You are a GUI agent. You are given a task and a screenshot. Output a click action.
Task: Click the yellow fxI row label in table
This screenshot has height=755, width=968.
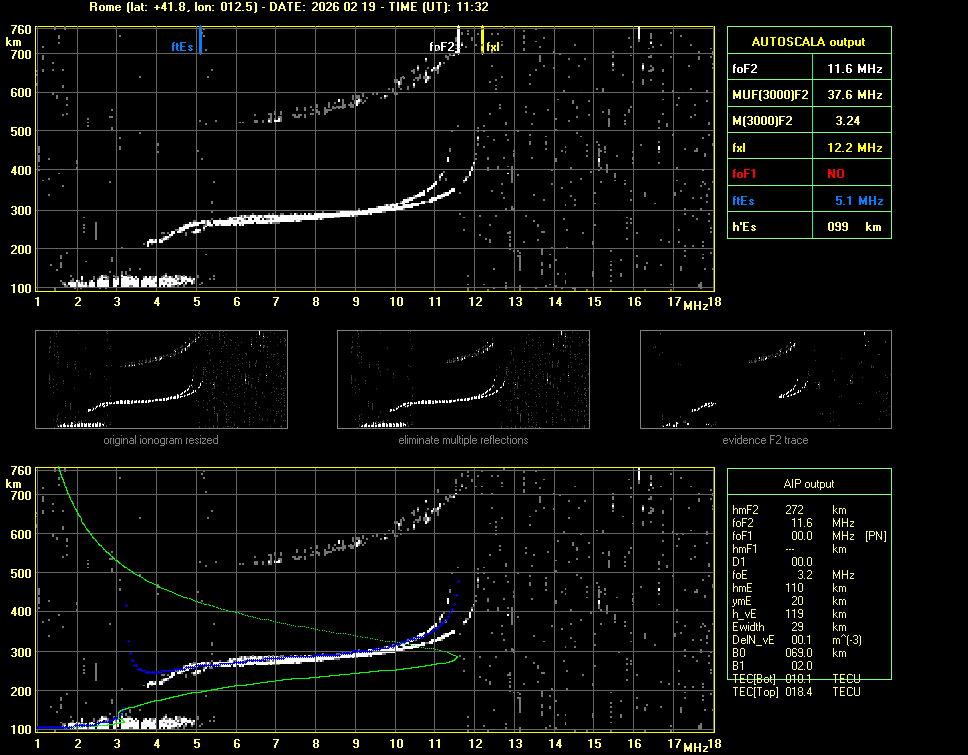point(740,148)
